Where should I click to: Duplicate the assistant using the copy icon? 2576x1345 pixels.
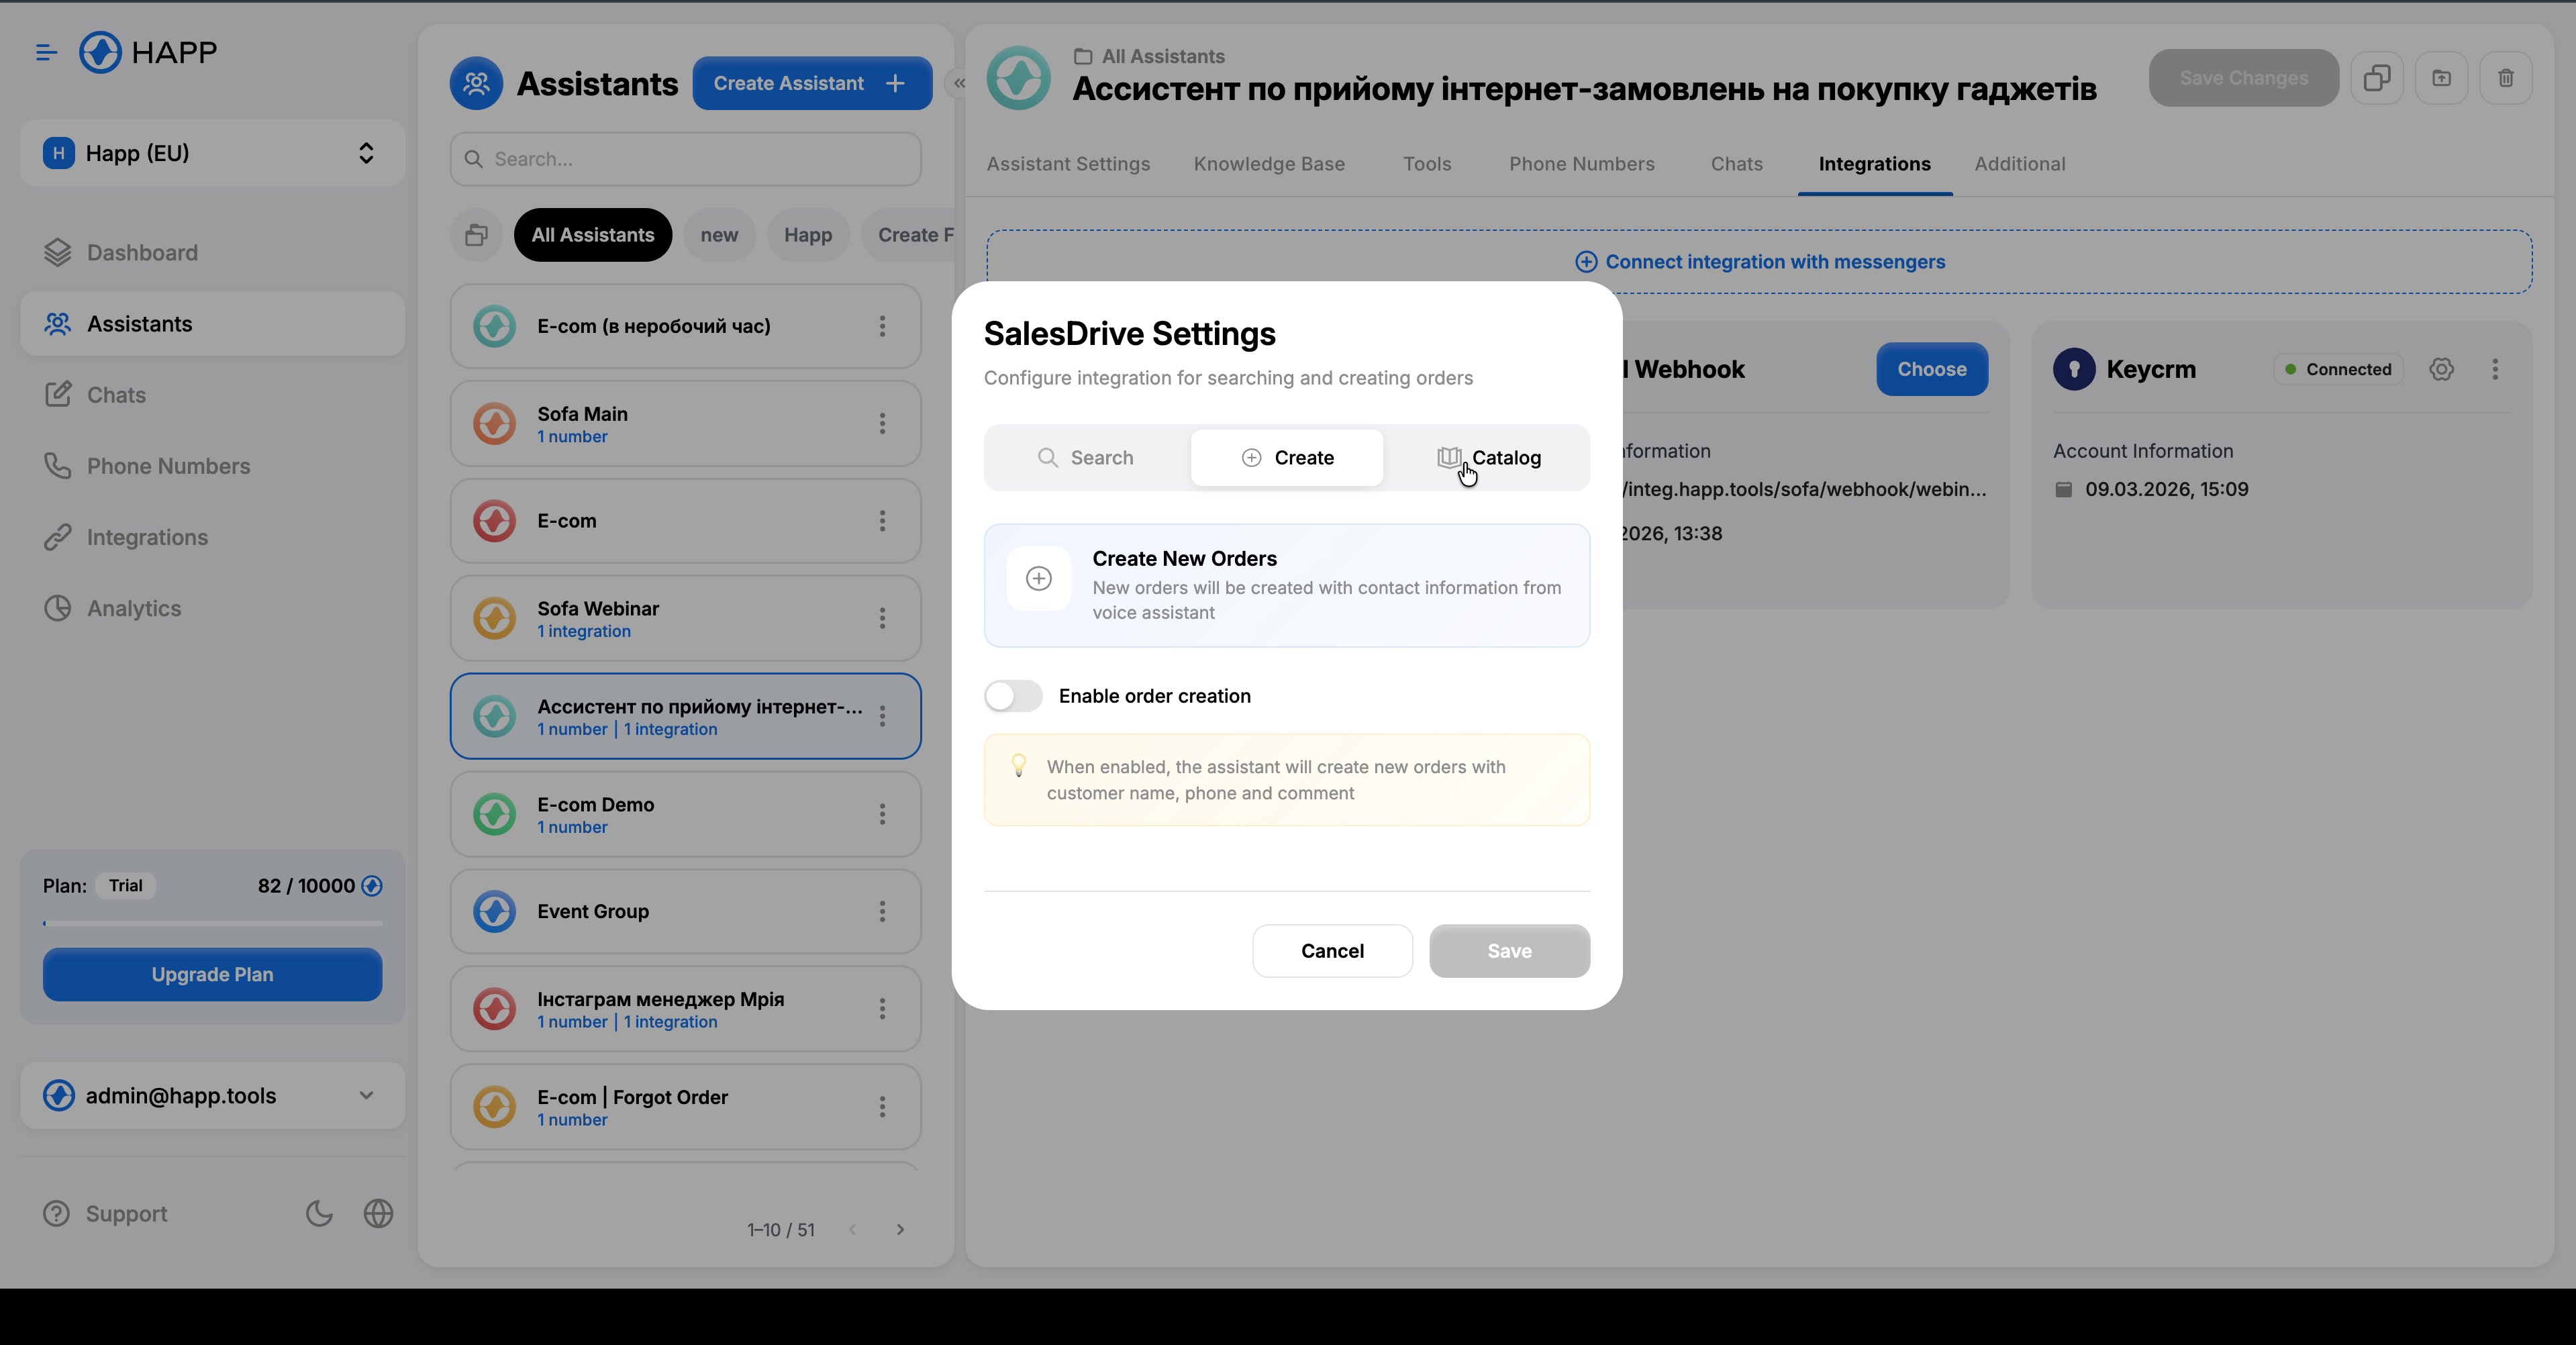point(2377,78)
